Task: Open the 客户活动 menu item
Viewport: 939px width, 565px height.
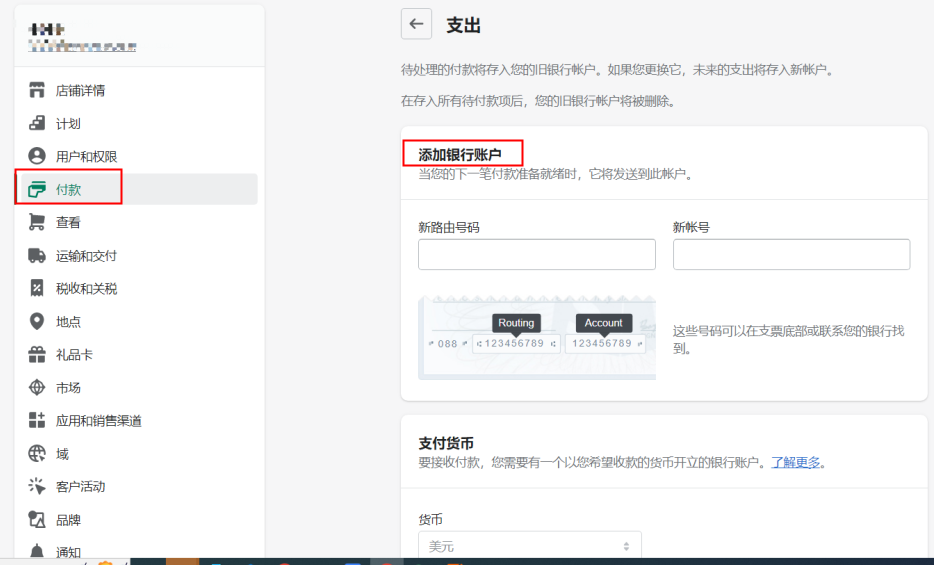Action: click(80, 486)
